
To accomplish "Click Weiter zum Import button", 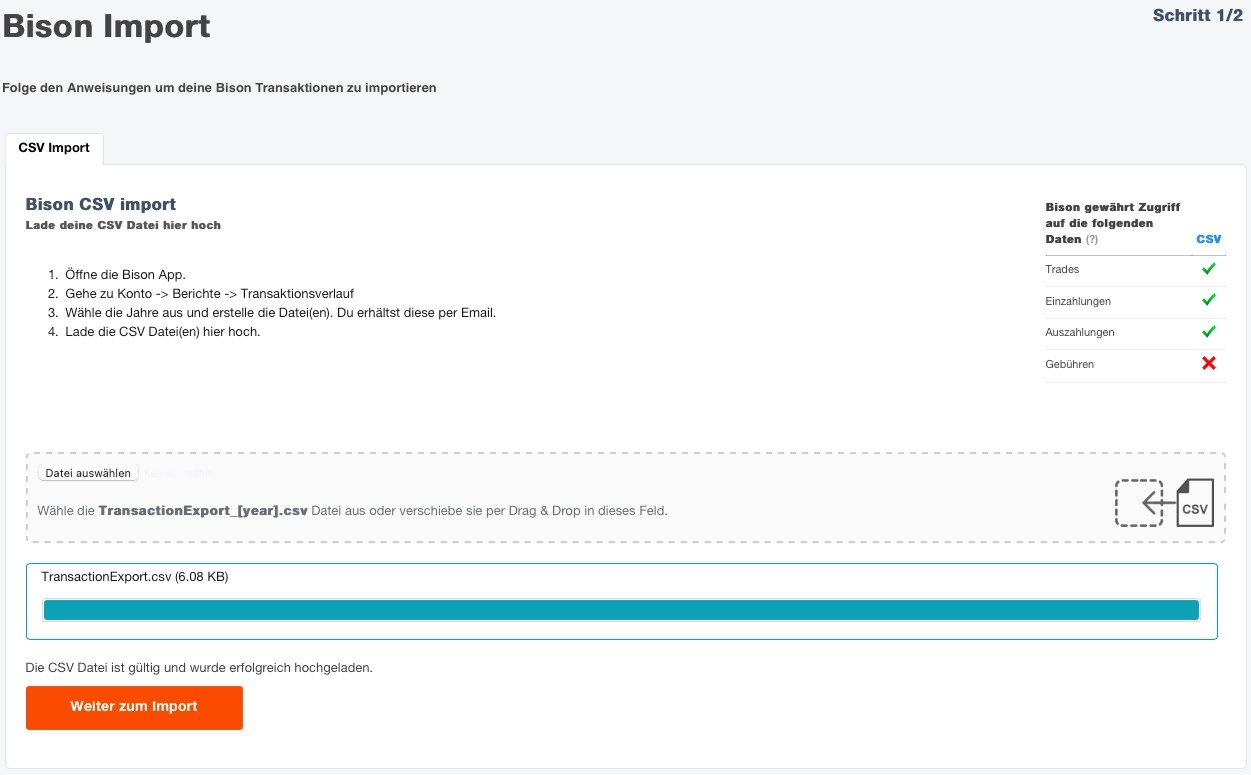I will [x=134, y=707].
